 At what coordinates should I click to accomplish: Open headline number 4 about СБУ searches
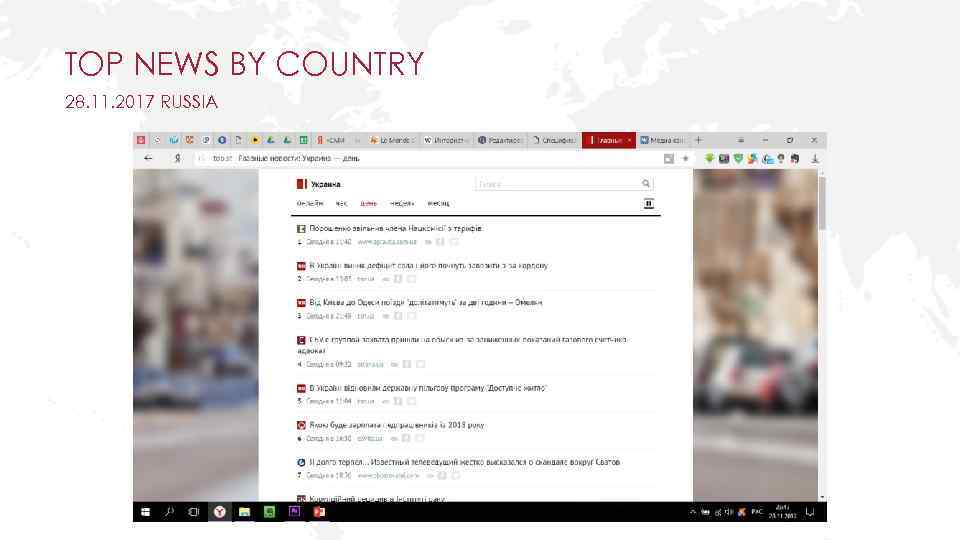(x=462, y=345)
